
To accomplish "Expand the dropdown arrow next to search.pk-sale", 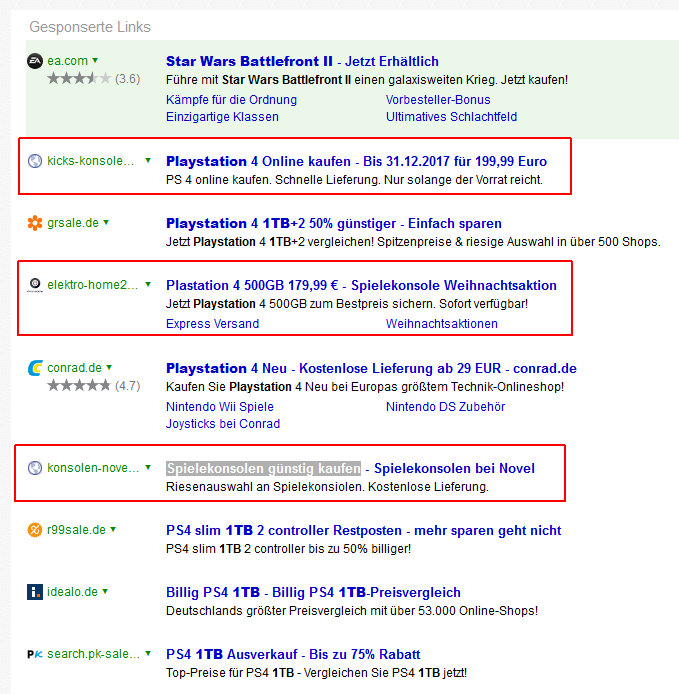I will 148,653.
